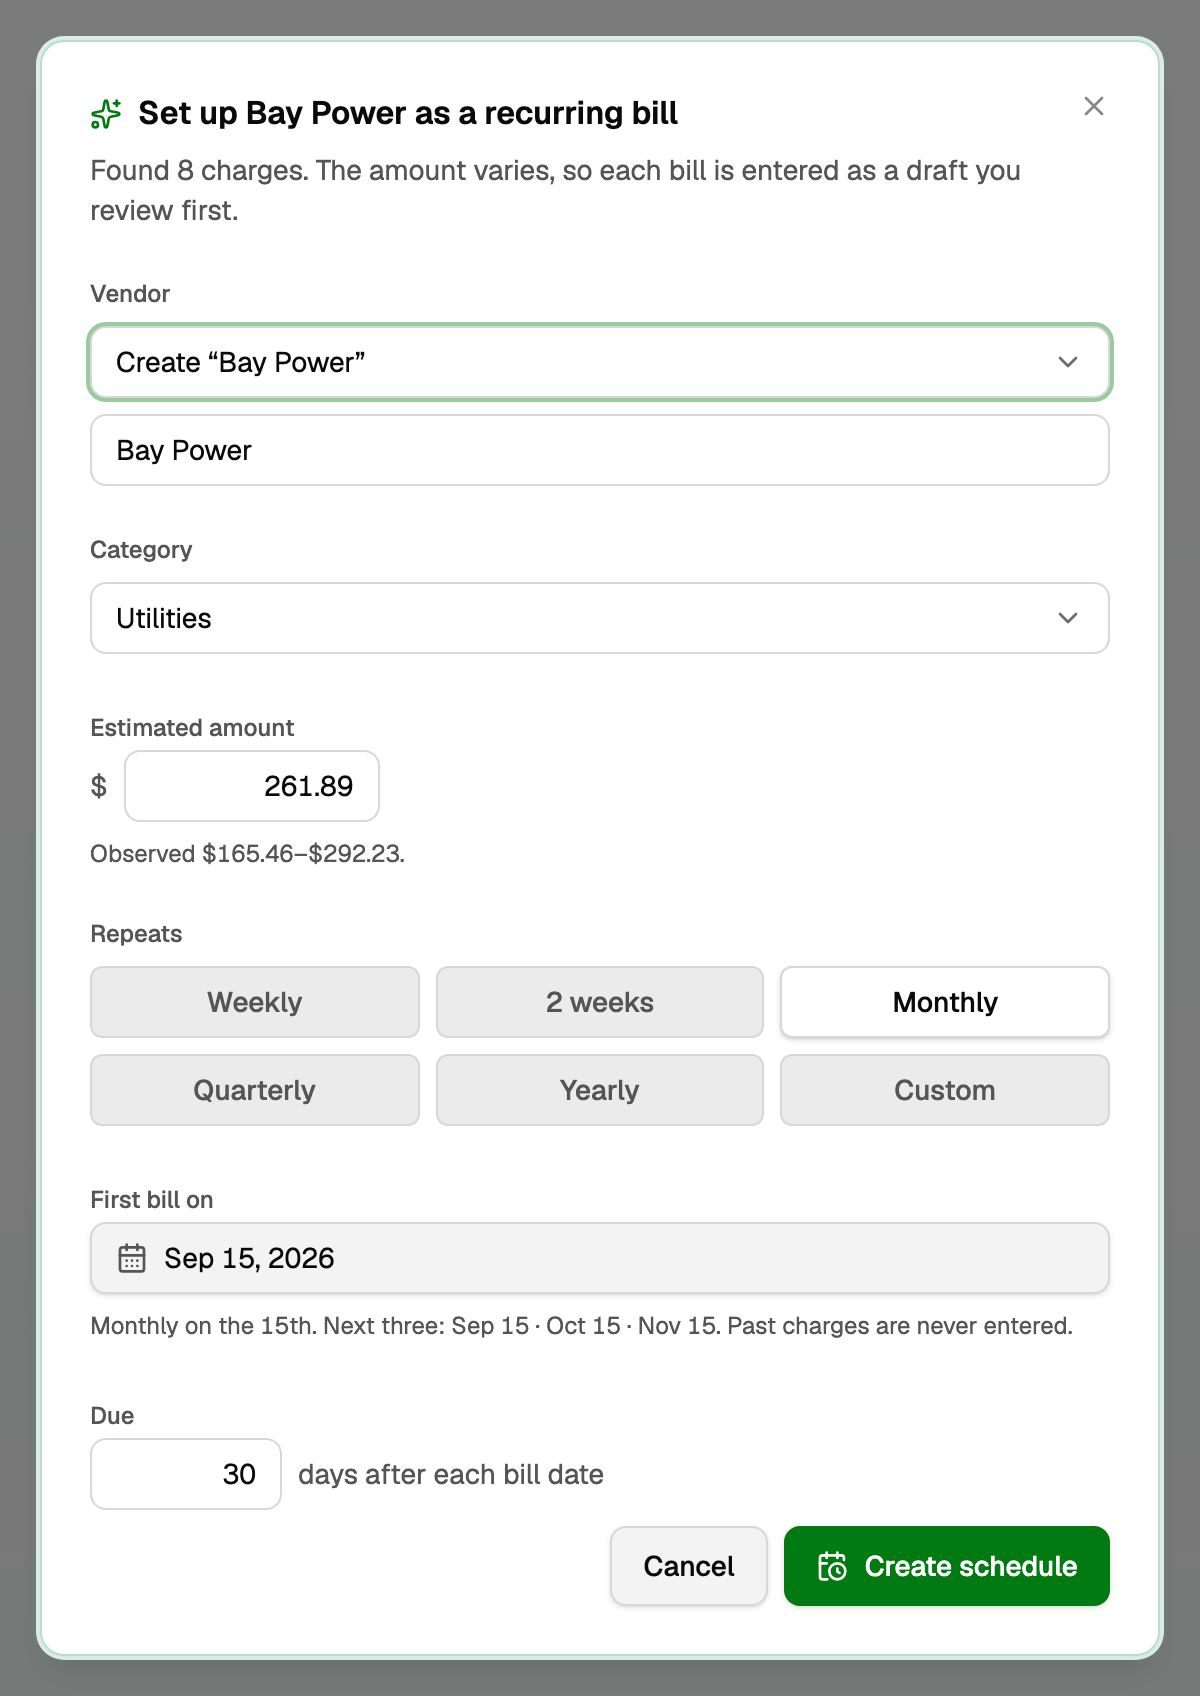1200x1696 pixels.
Task: Click the sparkle icon beside the title
Action: pos(106,114)
